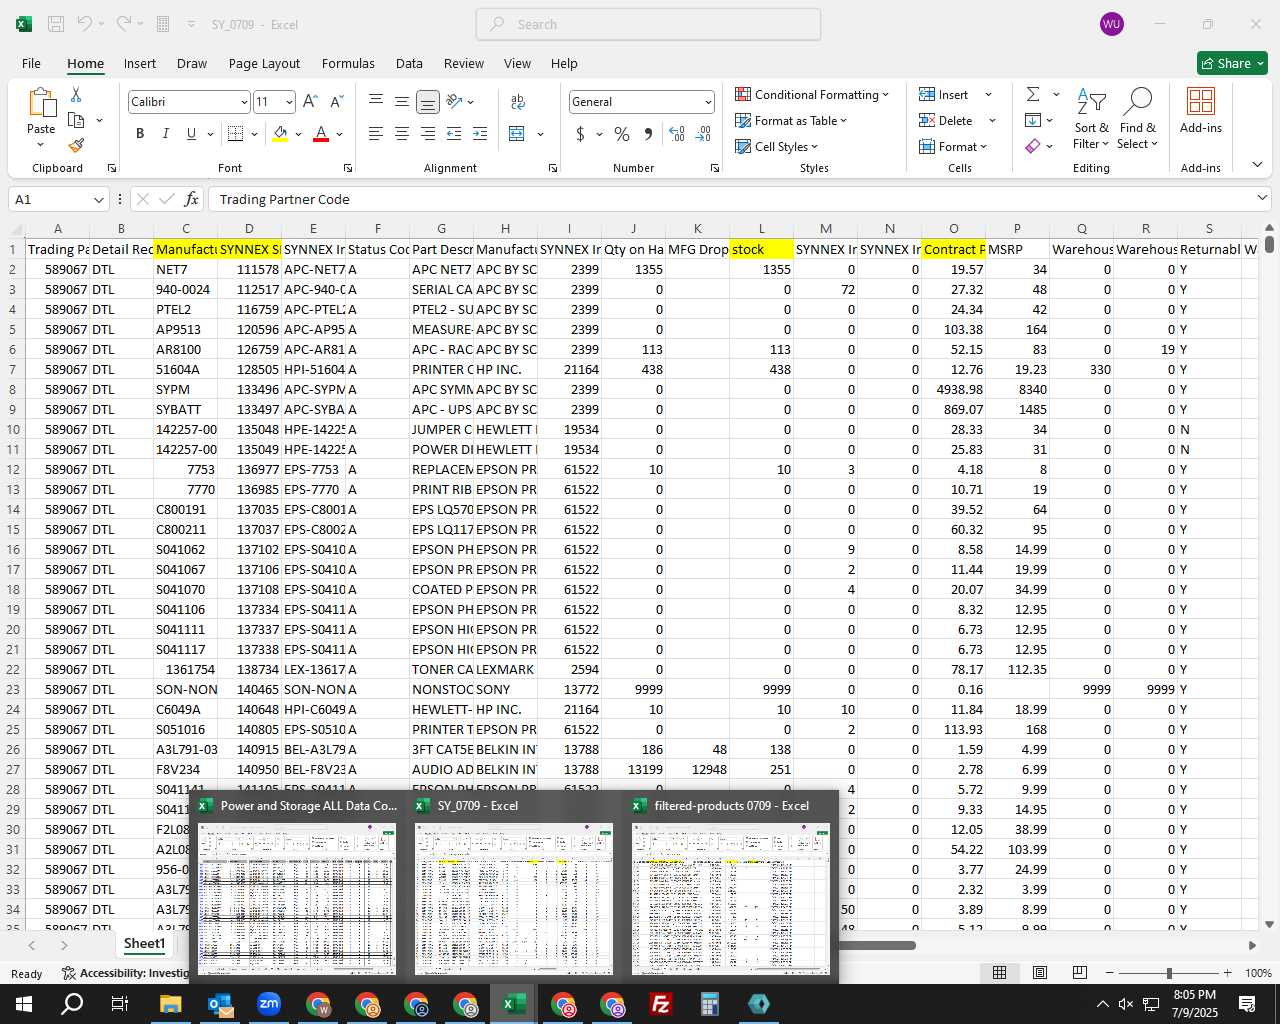Click the Decrease Decimal icon
Viewport: 1280px width, 1024px height.
703,133
